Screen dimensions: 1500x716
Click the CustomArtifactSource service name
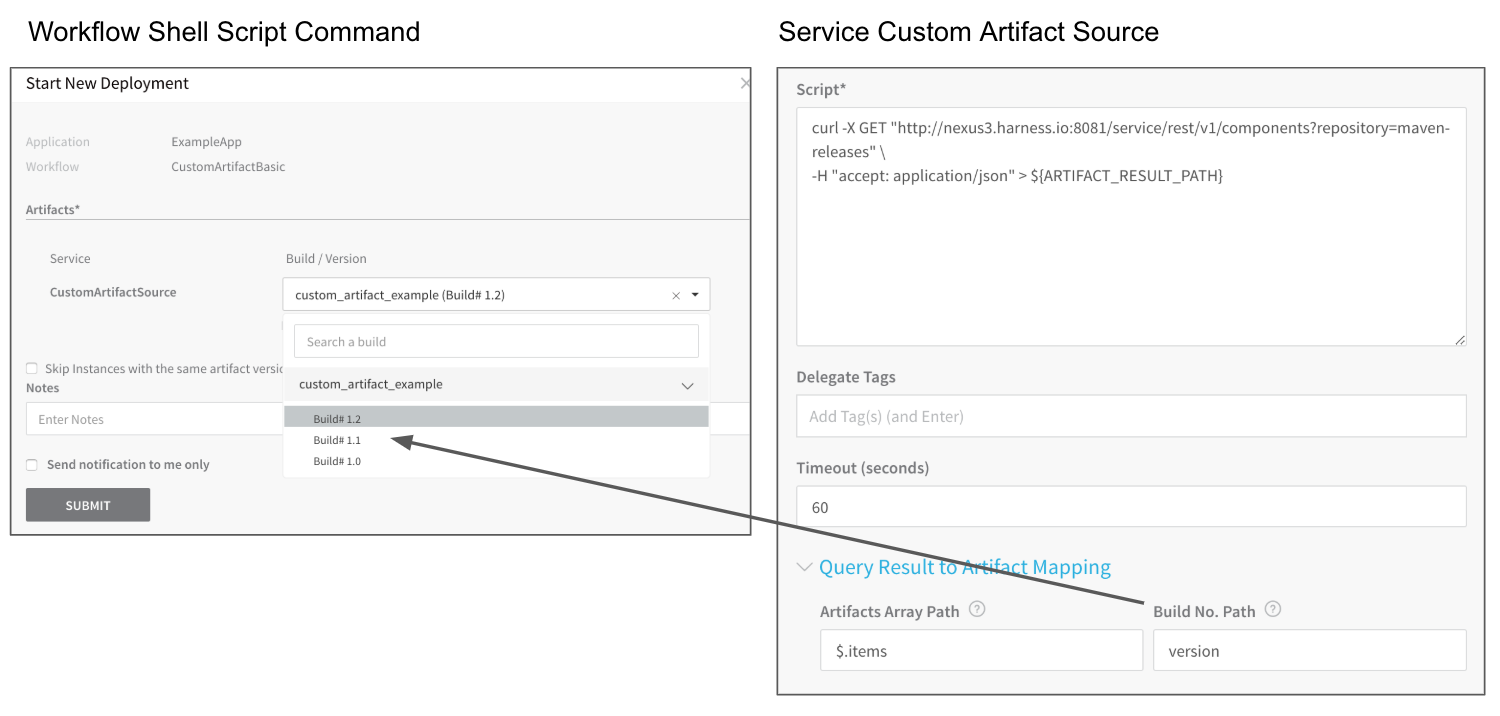pyautogui.click(x=113, y=292)
